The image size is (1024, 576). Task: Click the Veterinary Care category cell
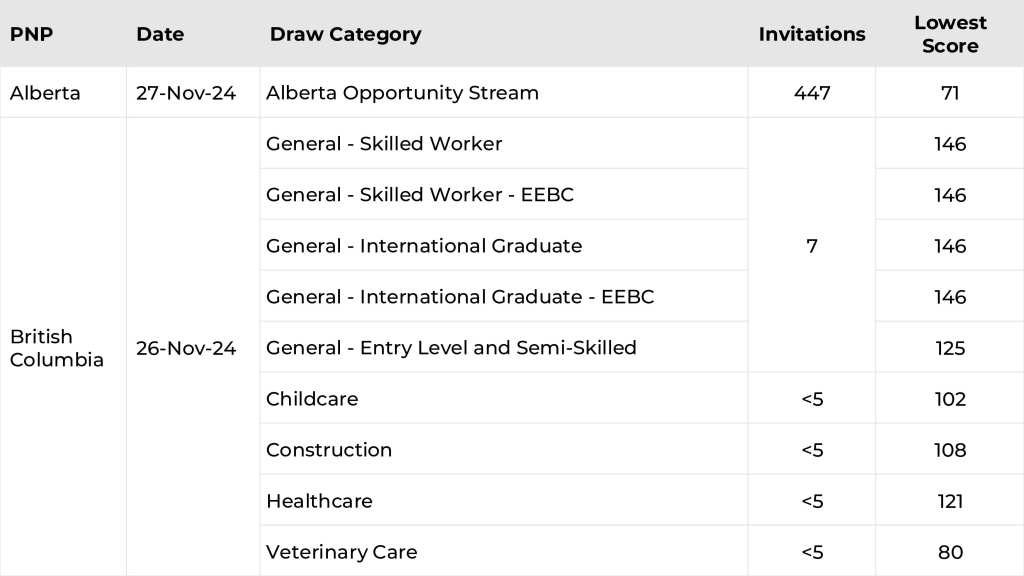pyautogui.click(x=341, y=552)
